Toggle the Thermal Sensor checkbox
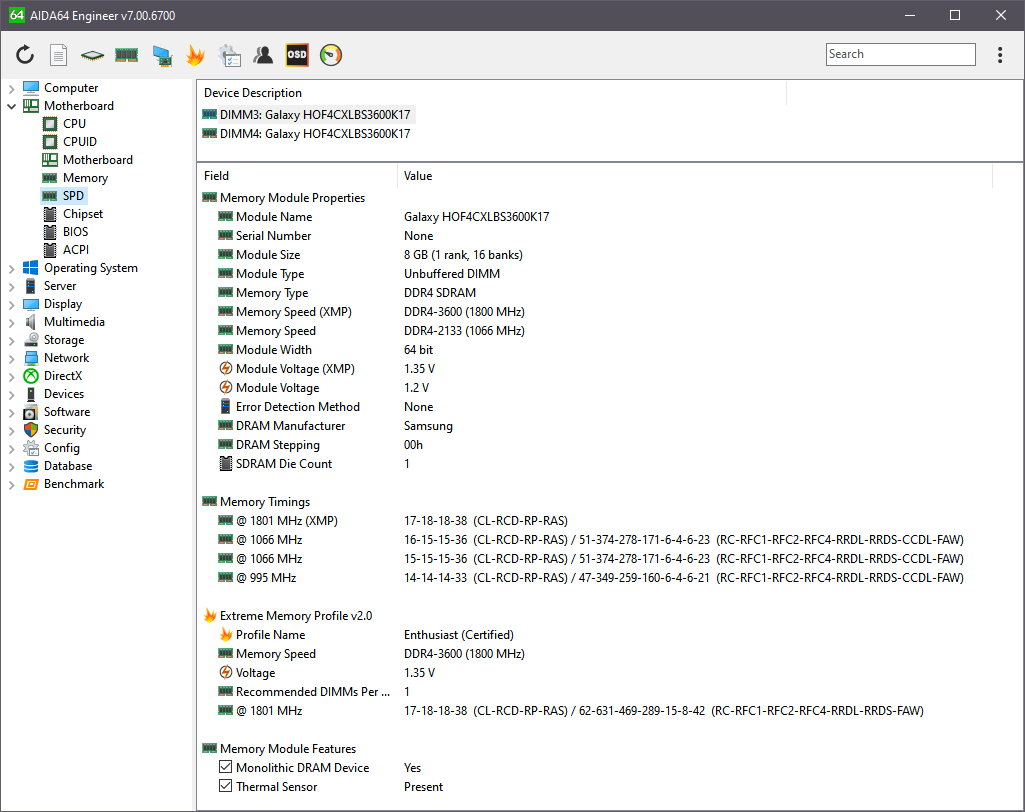Viewport: 1025px width, 812px height. point(226,786)
